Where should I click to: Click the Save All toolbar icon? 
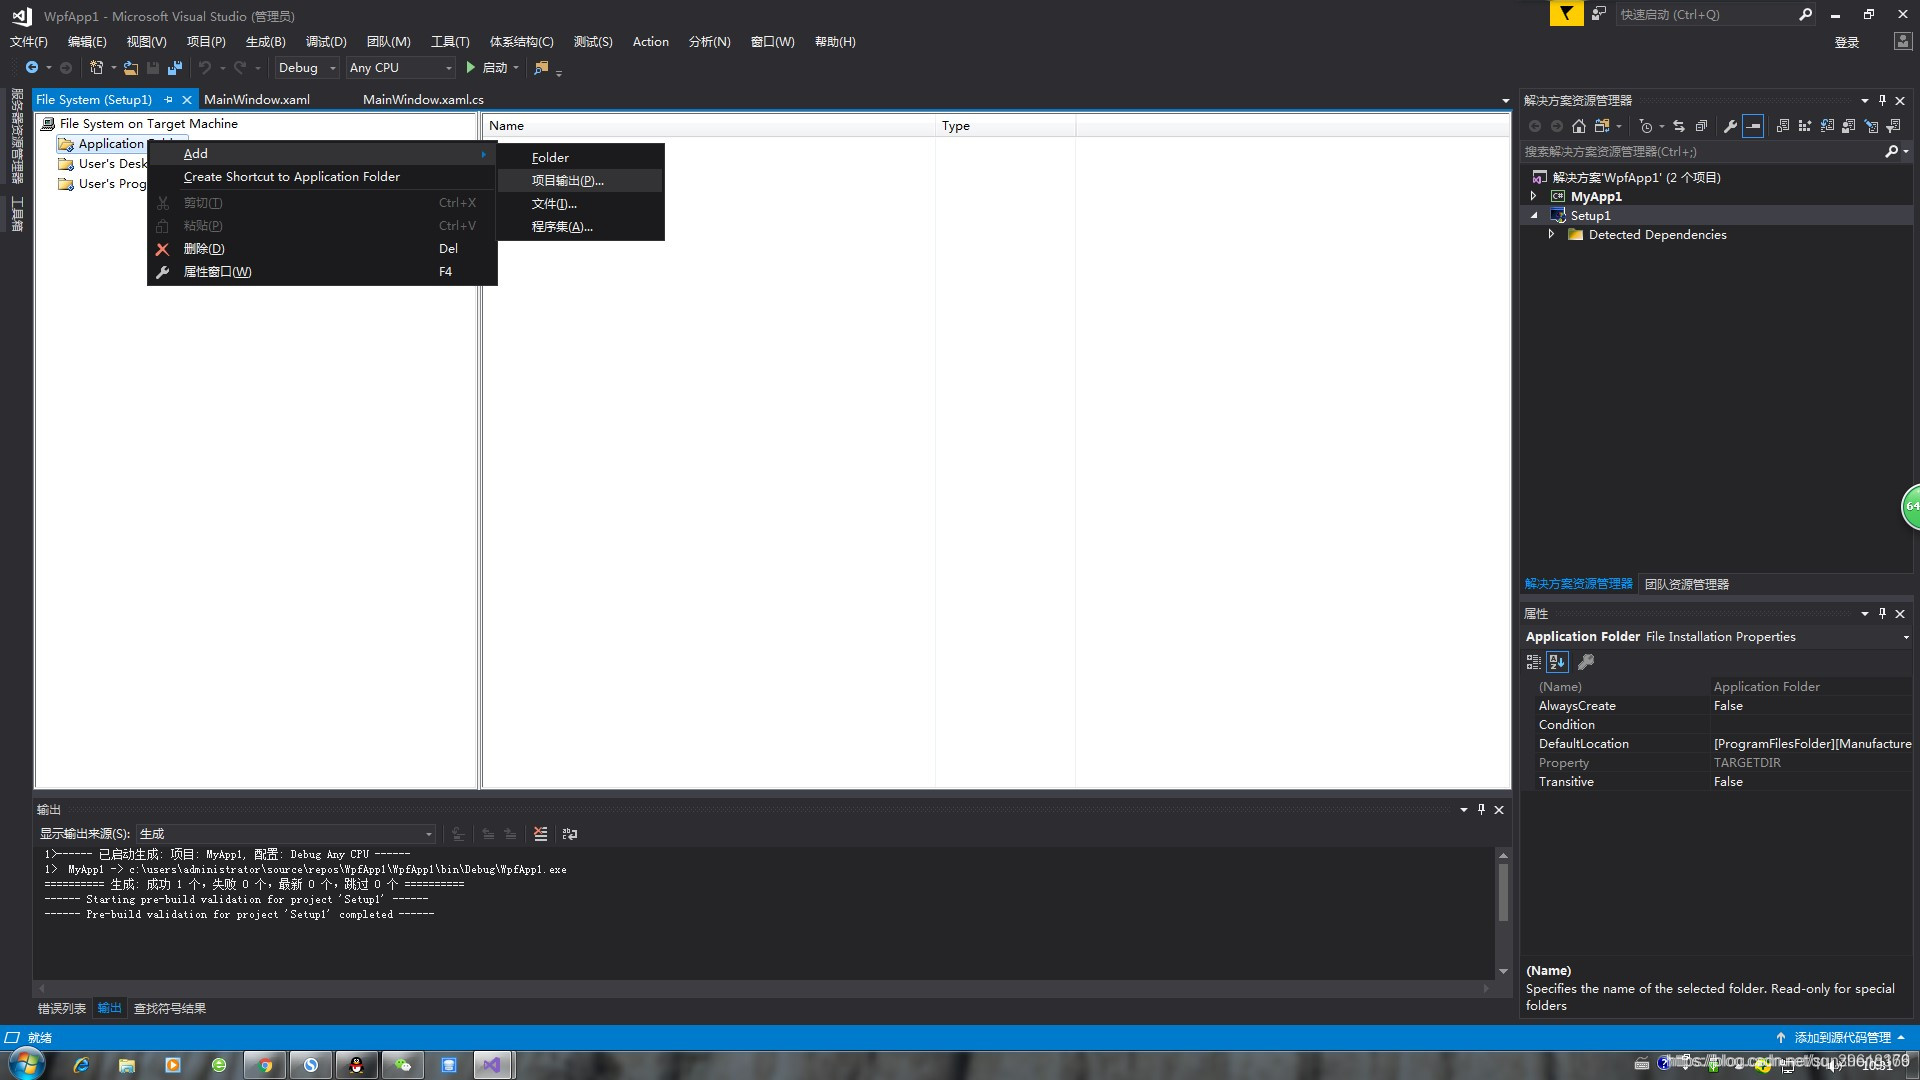(x=175, y=68)
